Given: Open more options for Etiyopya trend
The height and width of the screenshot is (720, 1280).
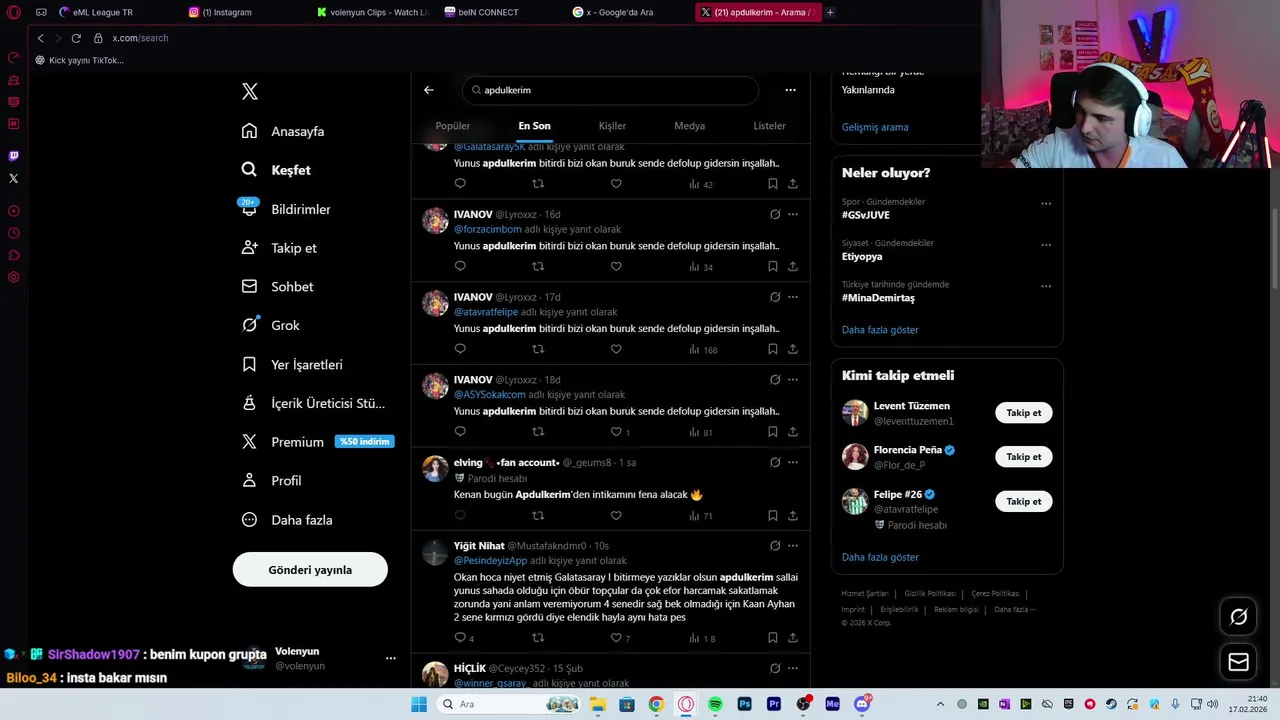Looking at the screenshot, I should coord(1046,245).
